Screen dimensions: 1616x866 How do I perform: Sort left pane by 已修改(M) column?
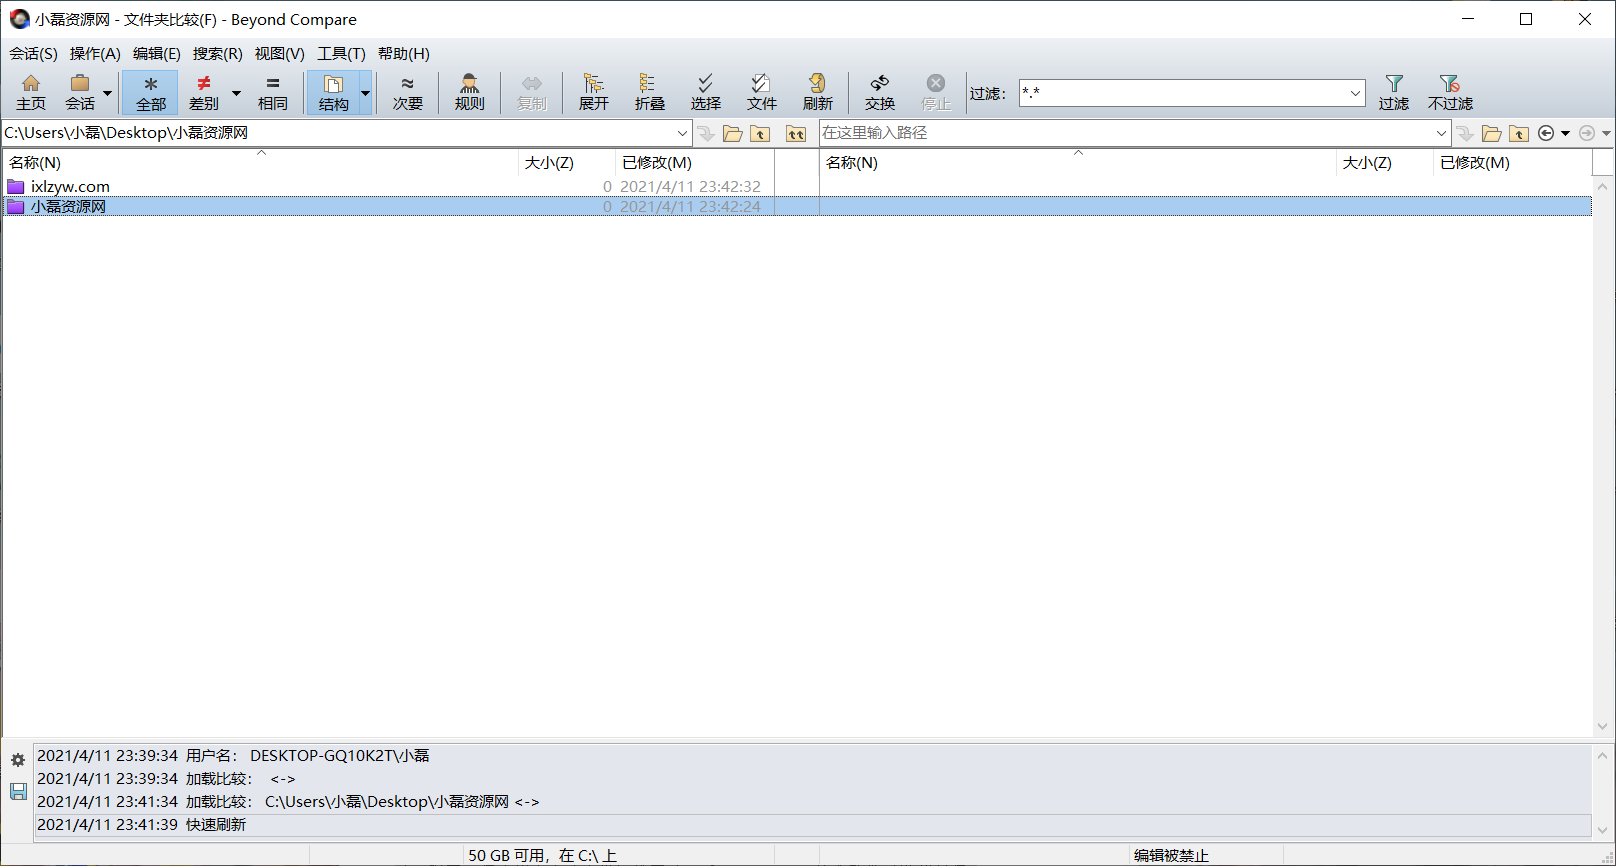click(694, 162)
